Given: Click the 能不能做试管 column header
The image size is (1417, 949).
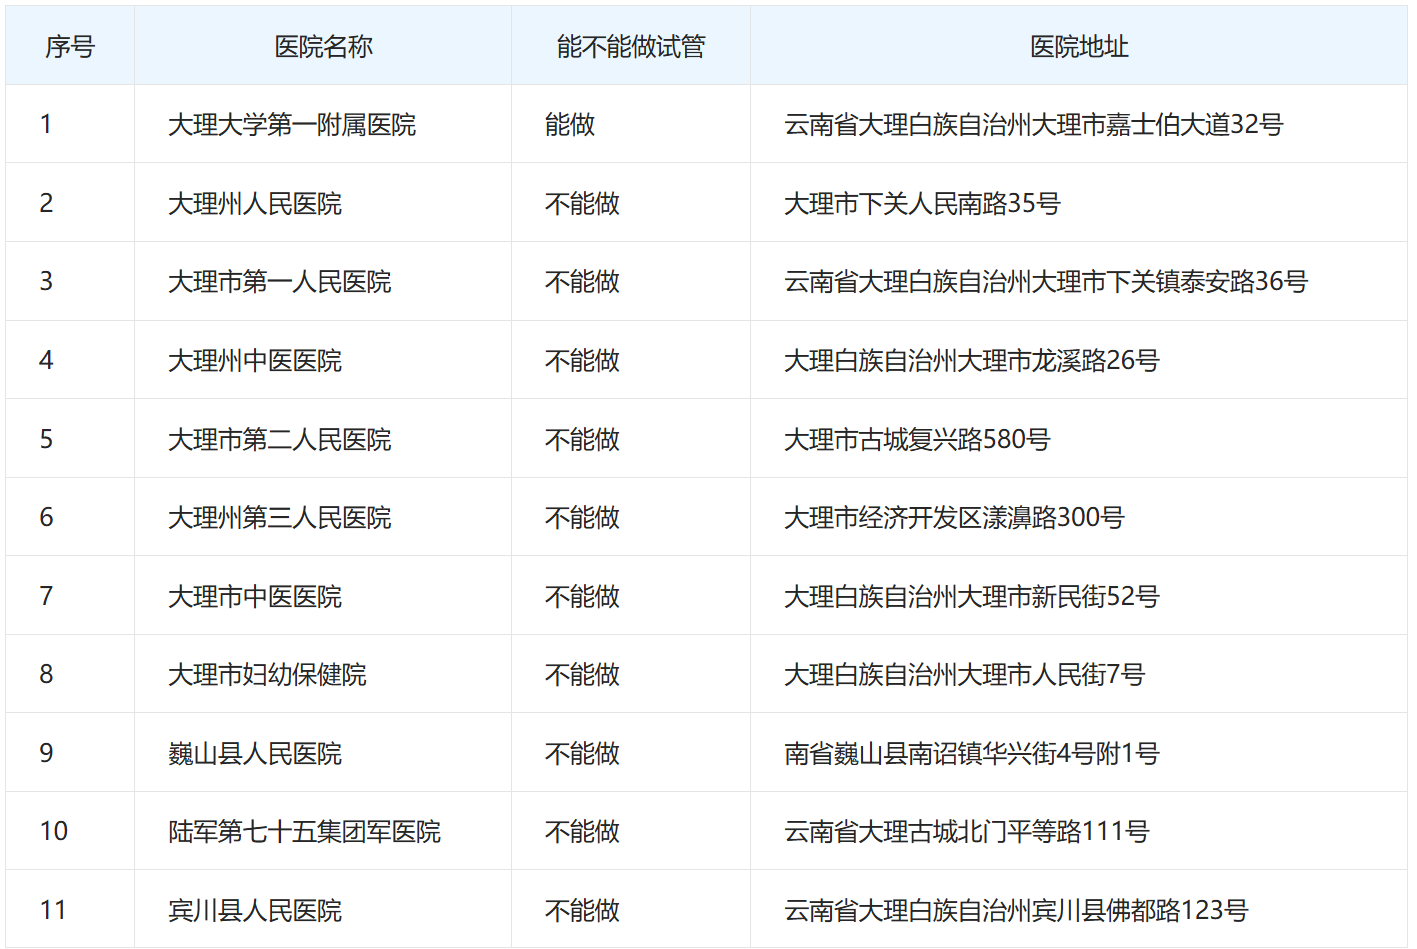Looking at the screenshot, I should coord(631,46).
